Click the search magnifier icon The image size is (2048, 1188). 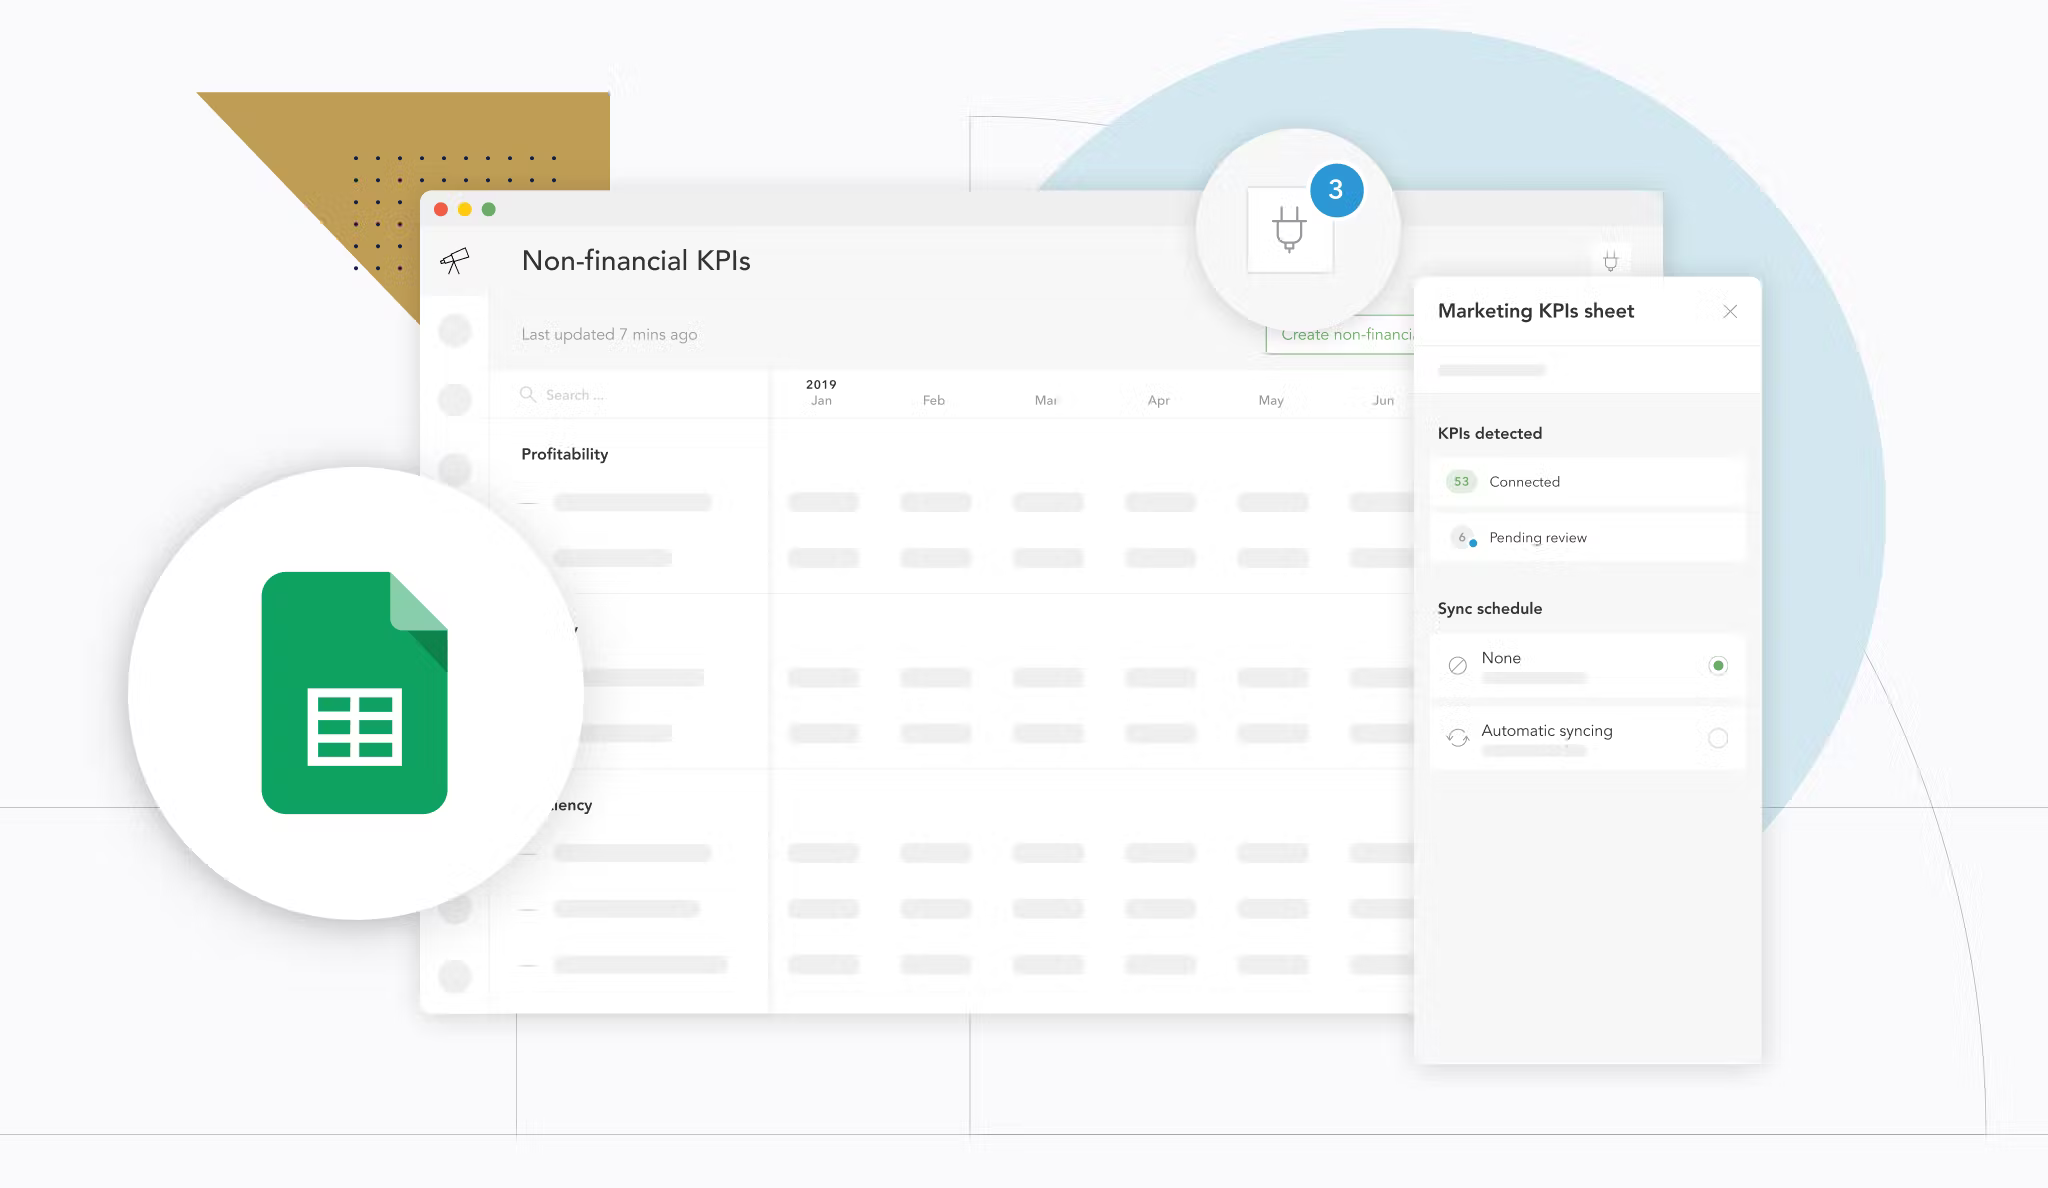(530, 394)
